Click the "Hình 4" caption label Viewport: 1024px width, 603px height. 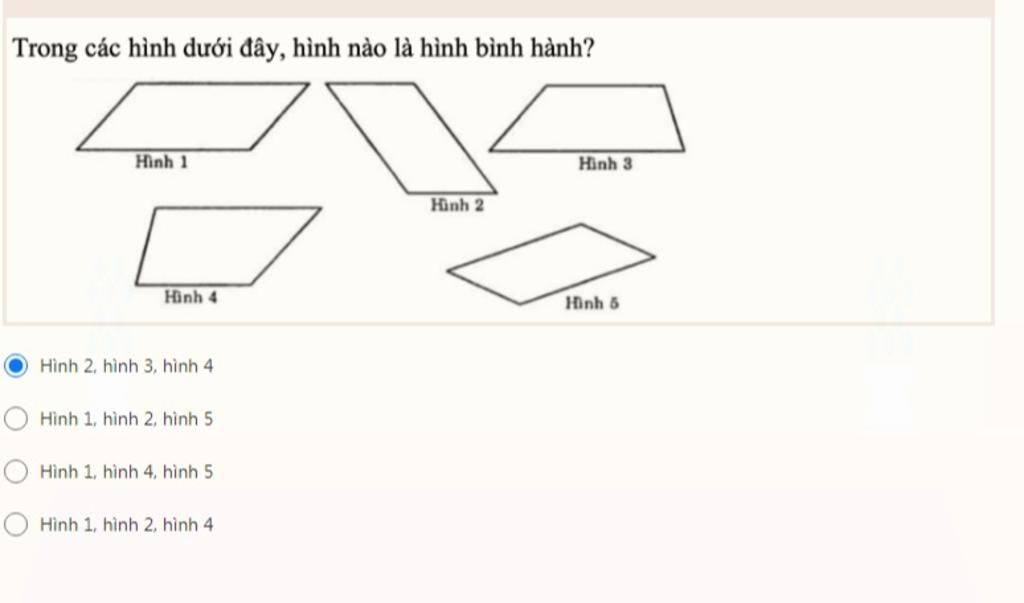coord(191,297)
